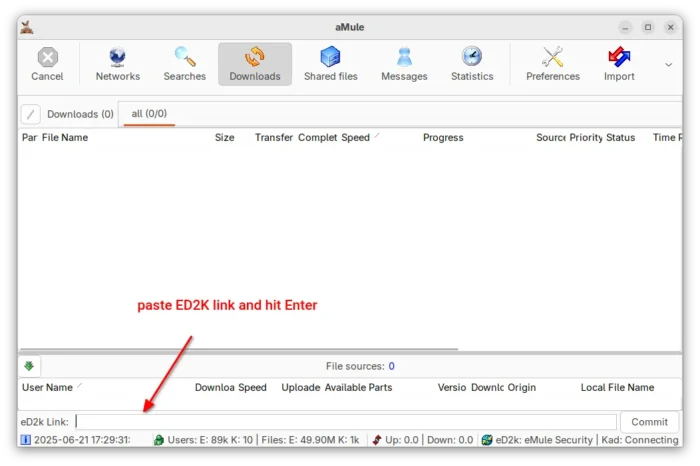
Task: Sort sources by Local File Name column
Action: 617,387
